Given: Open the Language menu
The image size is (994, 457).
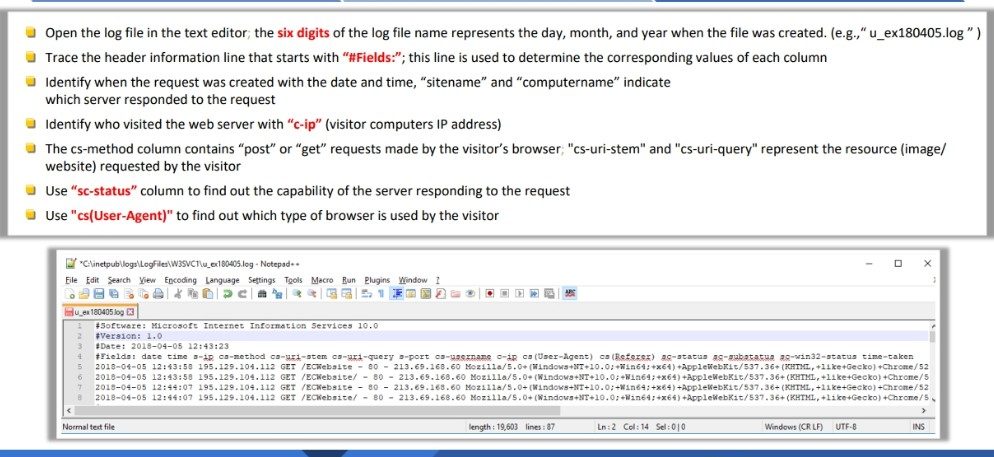Looking at the screenshot, I should click(223, 280).
